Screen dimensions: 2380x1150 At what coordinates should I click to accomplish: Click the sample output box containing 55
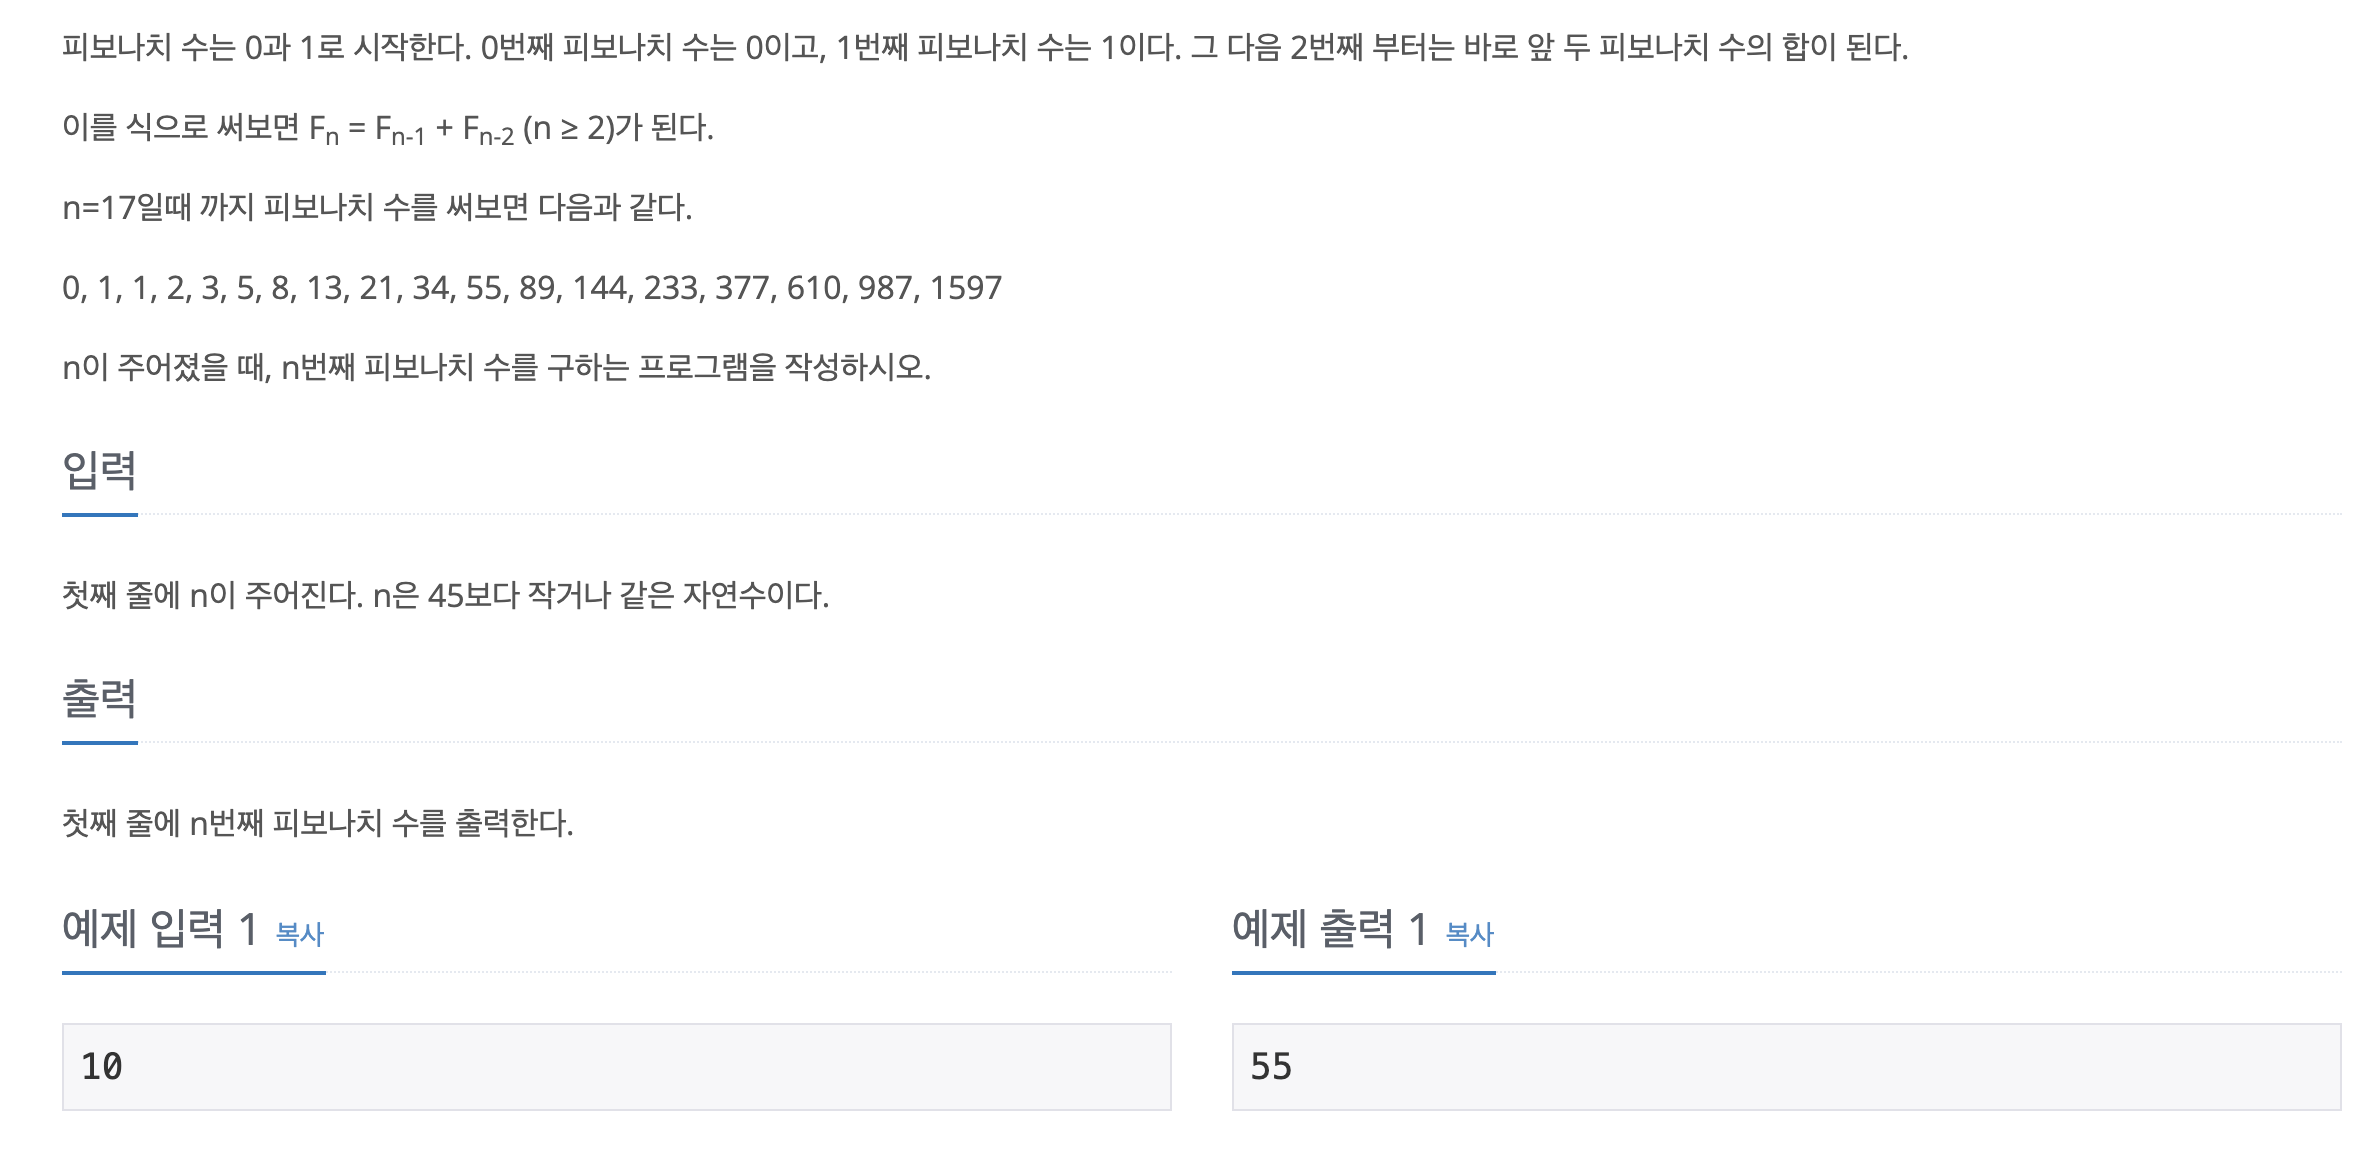tap(1786, 1066)
